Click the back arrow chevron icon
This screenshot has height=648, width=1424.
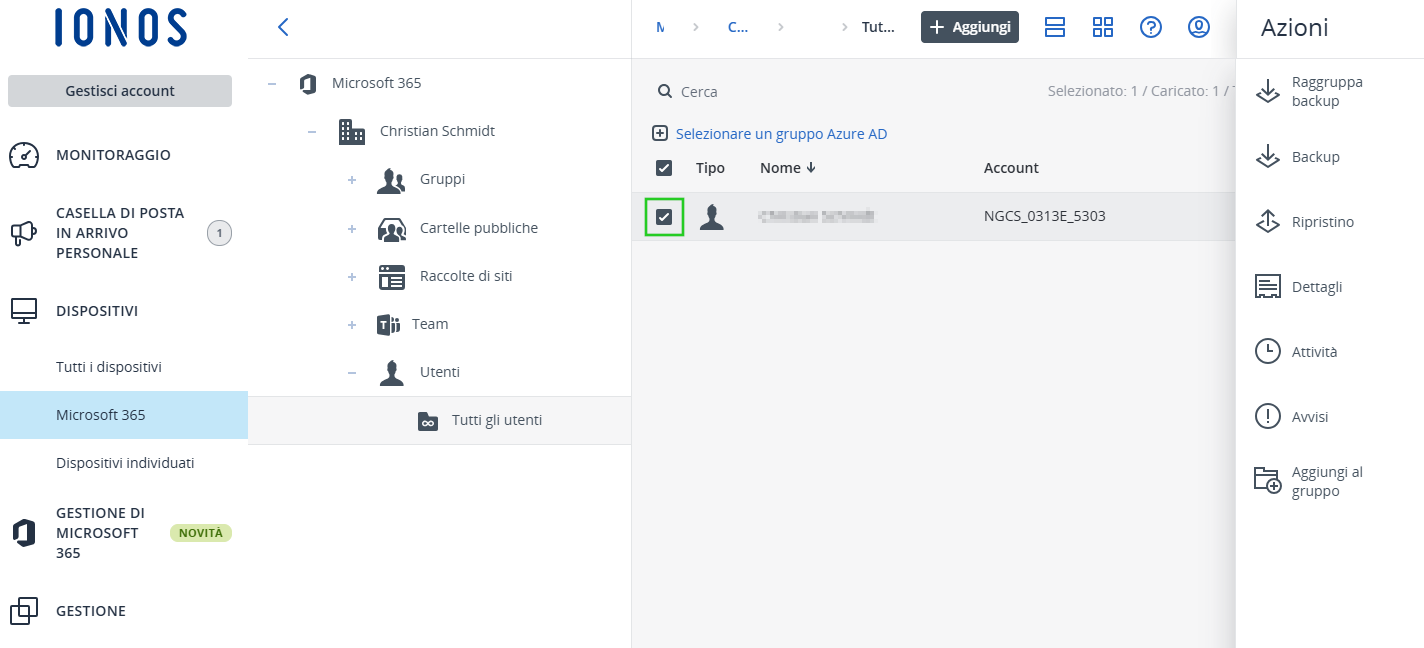pyautogui.click(x=283, y=28)
